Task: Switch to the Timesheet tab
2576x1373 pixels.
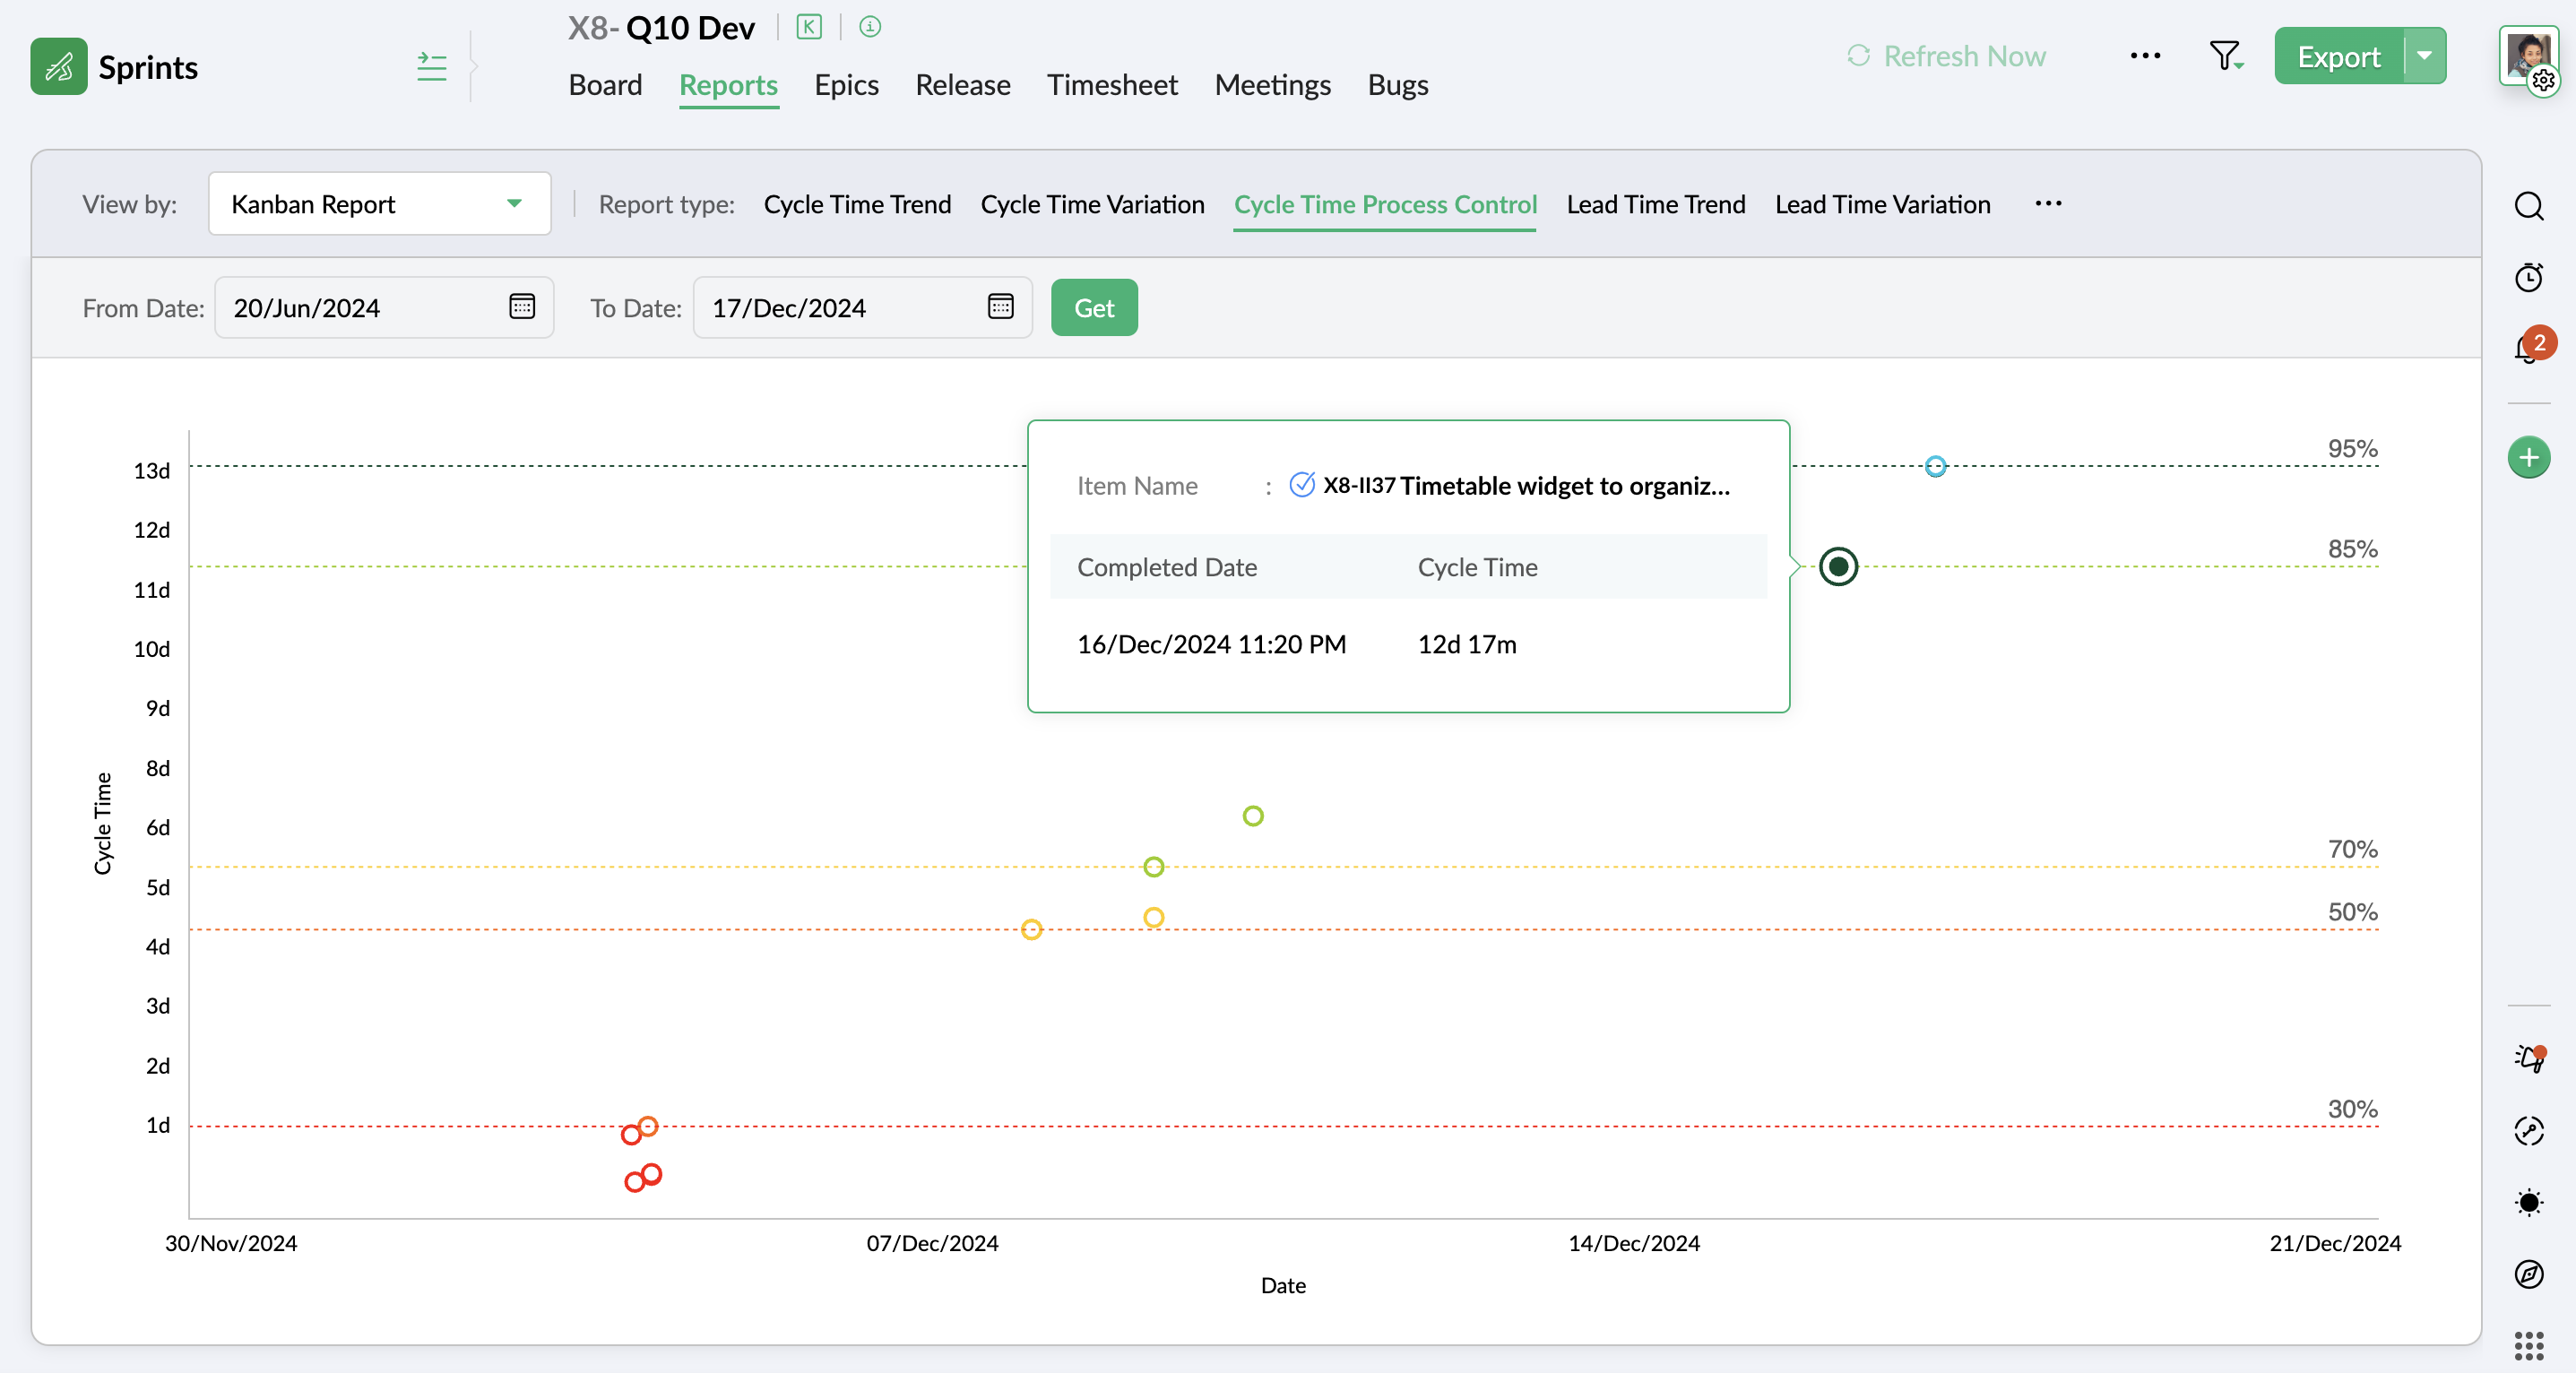Action: (1111, 85)
